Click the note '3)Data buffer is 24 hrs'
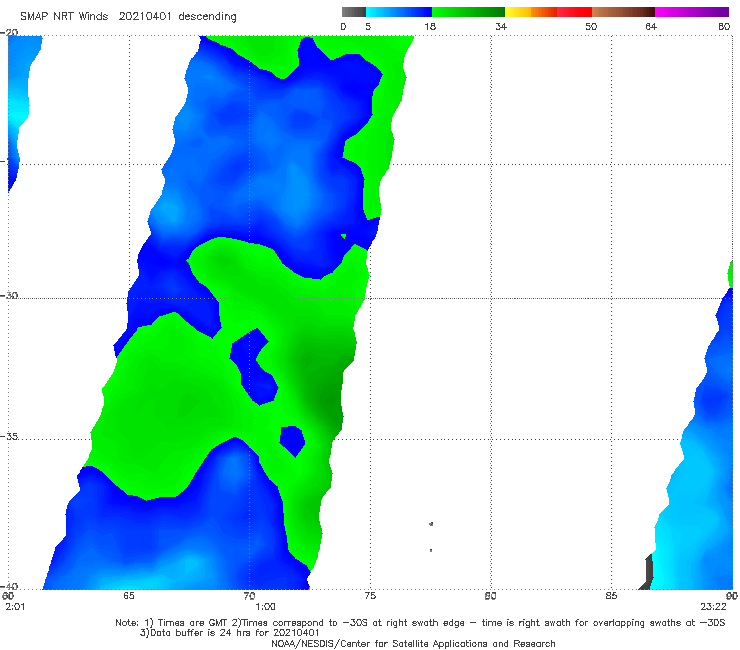 (229, 633)
